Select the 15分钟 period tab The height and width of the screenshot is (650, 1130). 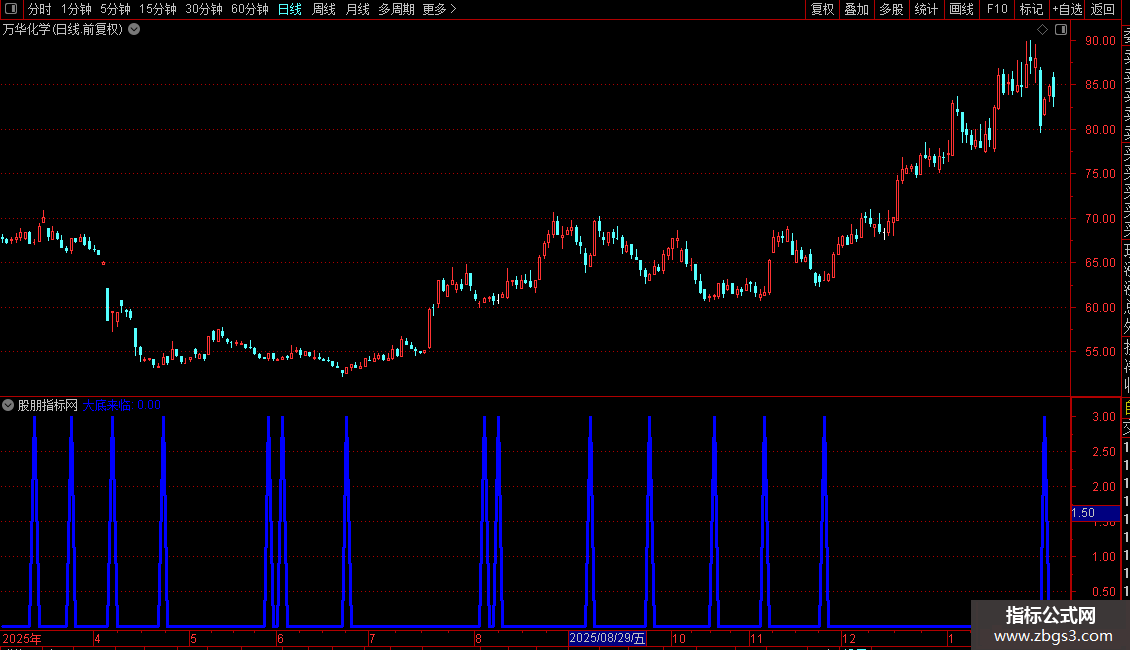(158, 9)
